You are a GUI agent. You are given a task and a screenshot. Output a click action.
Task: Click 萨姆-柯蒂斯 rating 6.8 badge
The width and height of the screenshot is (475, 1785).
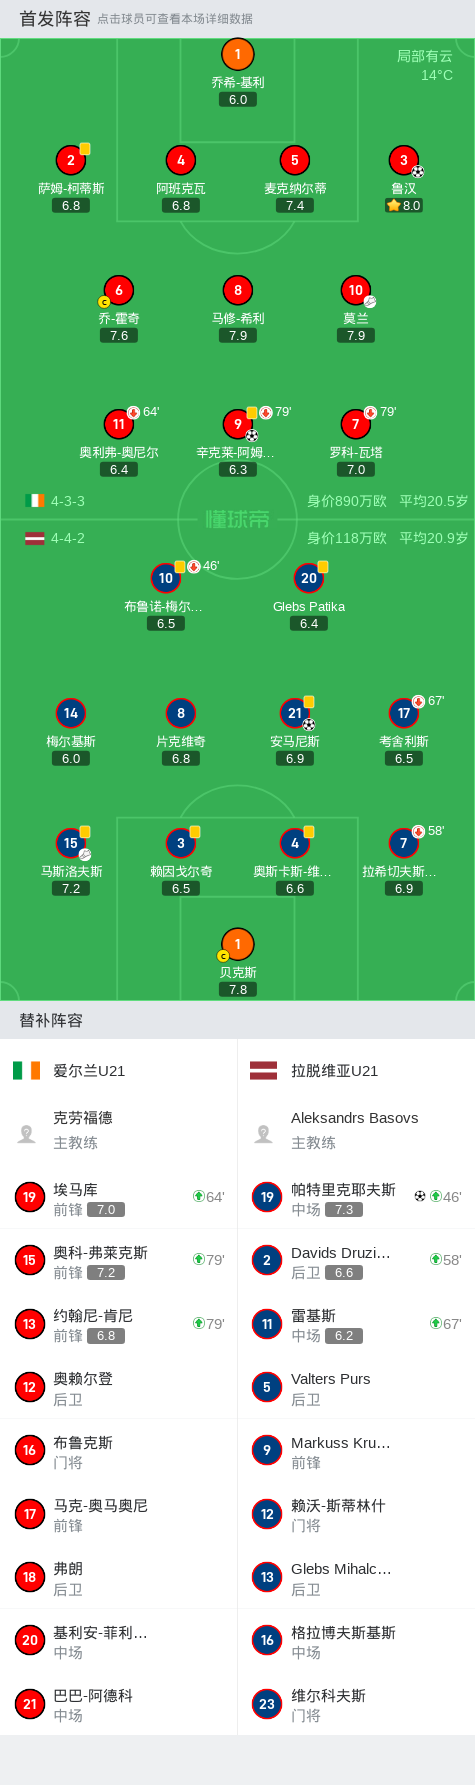click(x=71, y=205)
